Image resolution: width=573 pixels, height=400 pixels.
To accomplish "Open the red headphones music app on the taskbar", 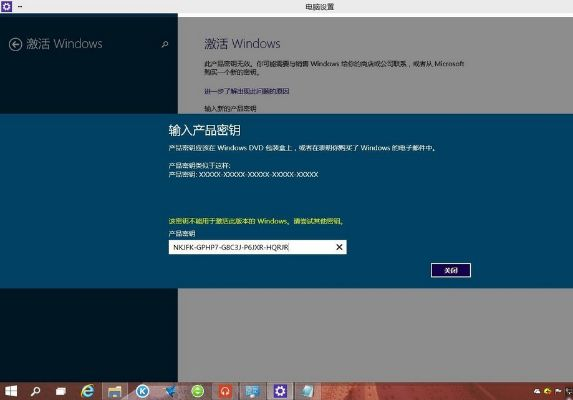I will coord(225,391).
